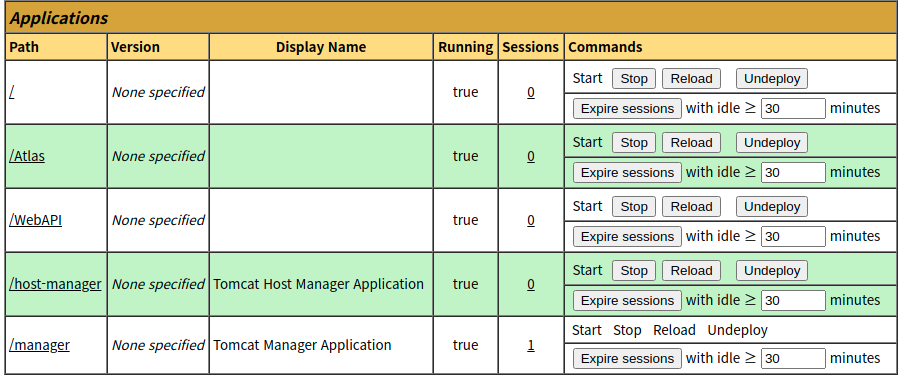Click disabled "Start" text in /Atlas row
The image size is (901, 378).
(587, 142)
